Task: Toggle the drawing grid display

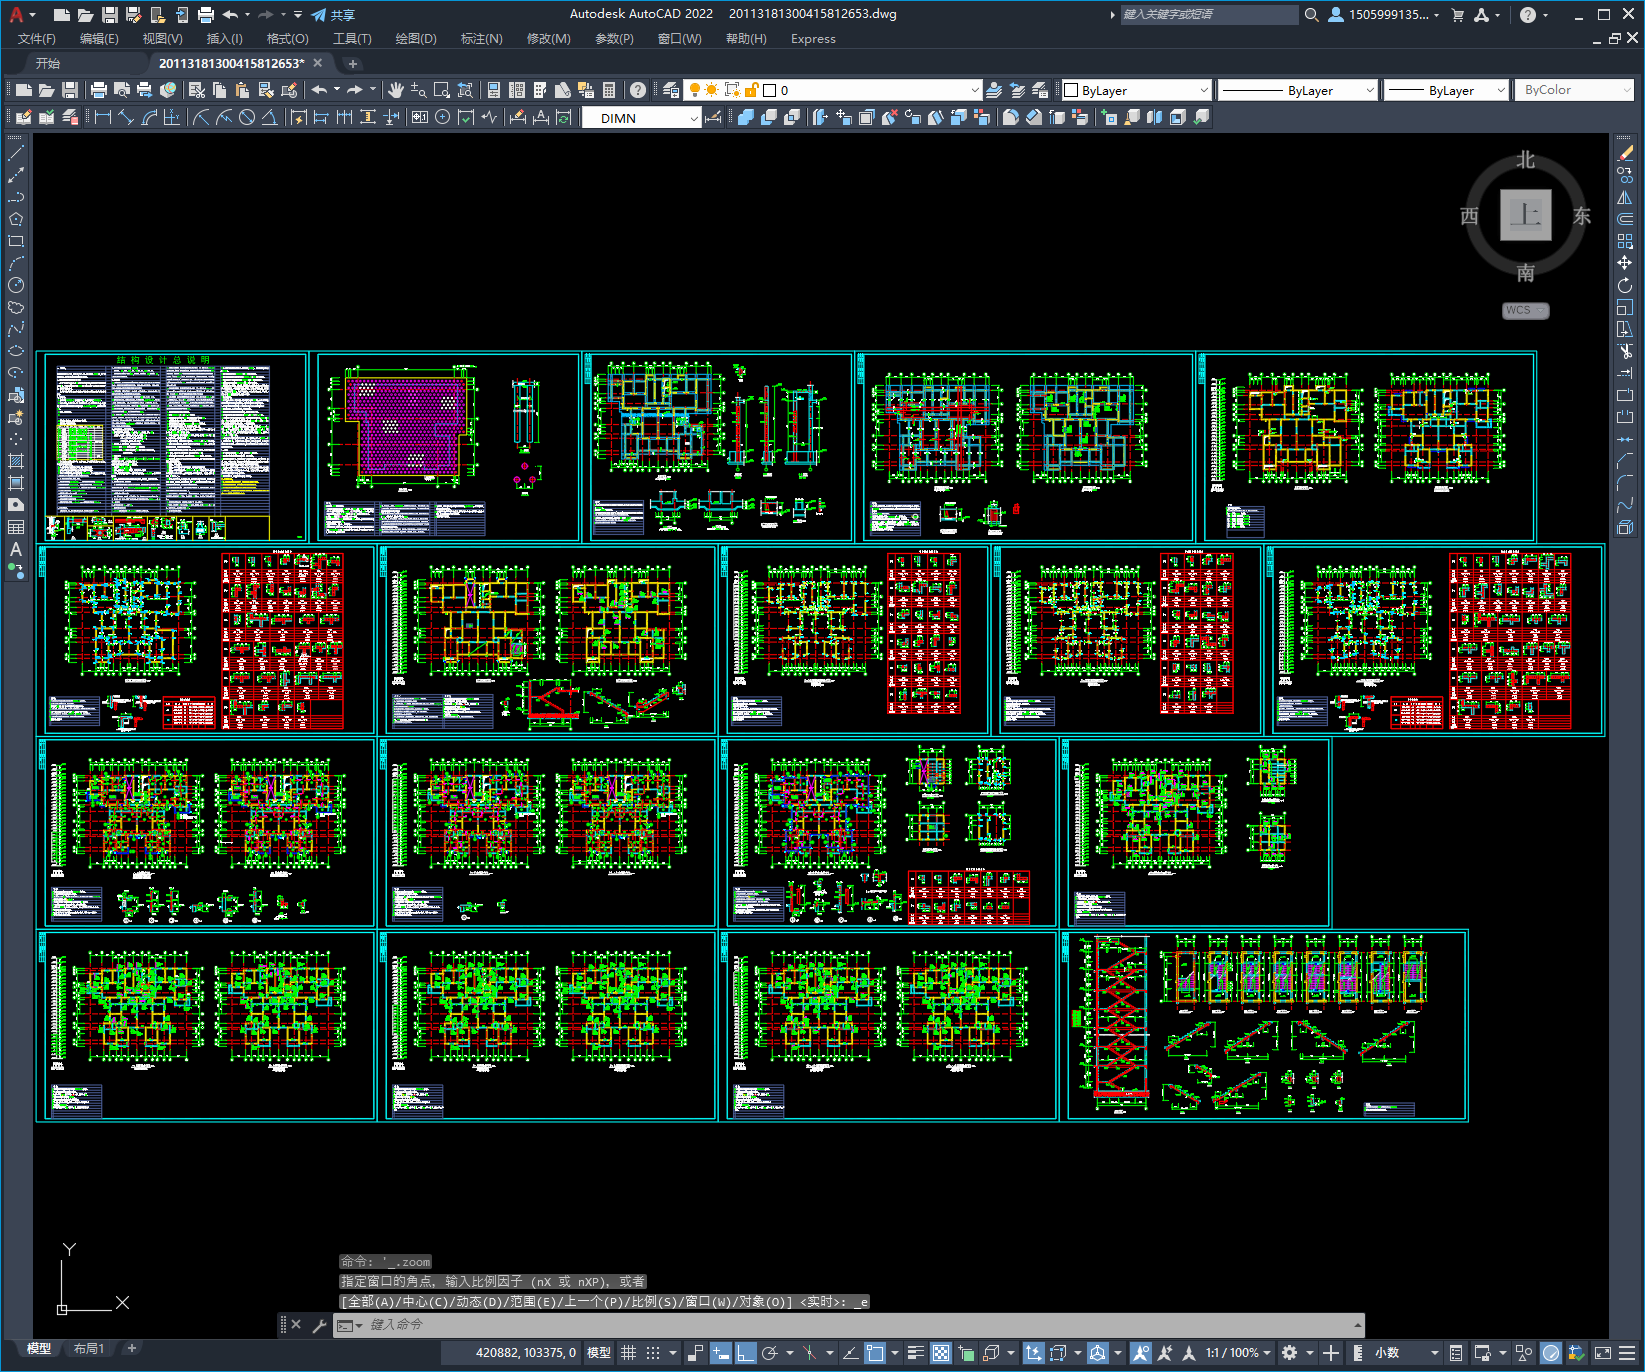Action: click(x=628, y=1352)
